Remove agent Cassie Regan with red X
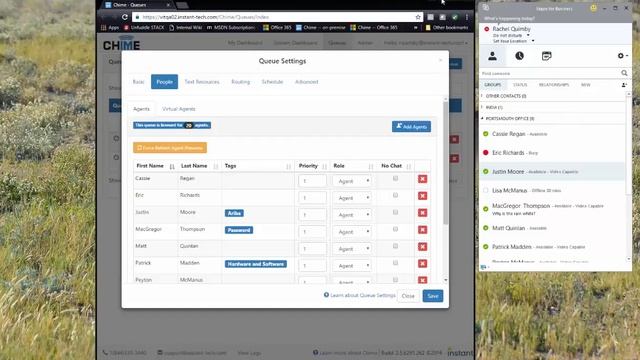The image size is (640, 360). (422, 179)
